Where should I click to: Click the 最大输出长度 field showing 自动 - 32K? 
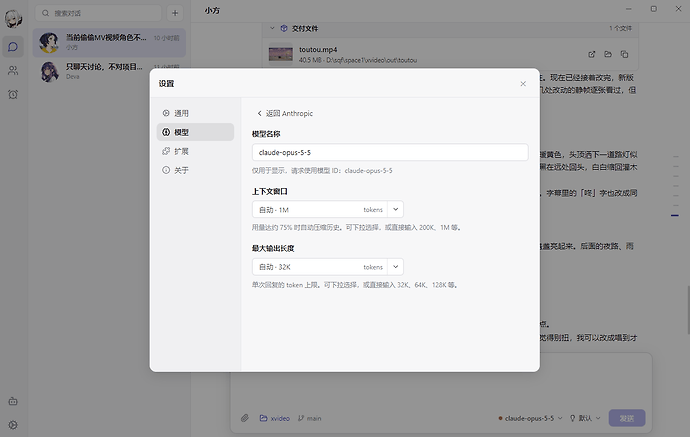coord(319,267)
